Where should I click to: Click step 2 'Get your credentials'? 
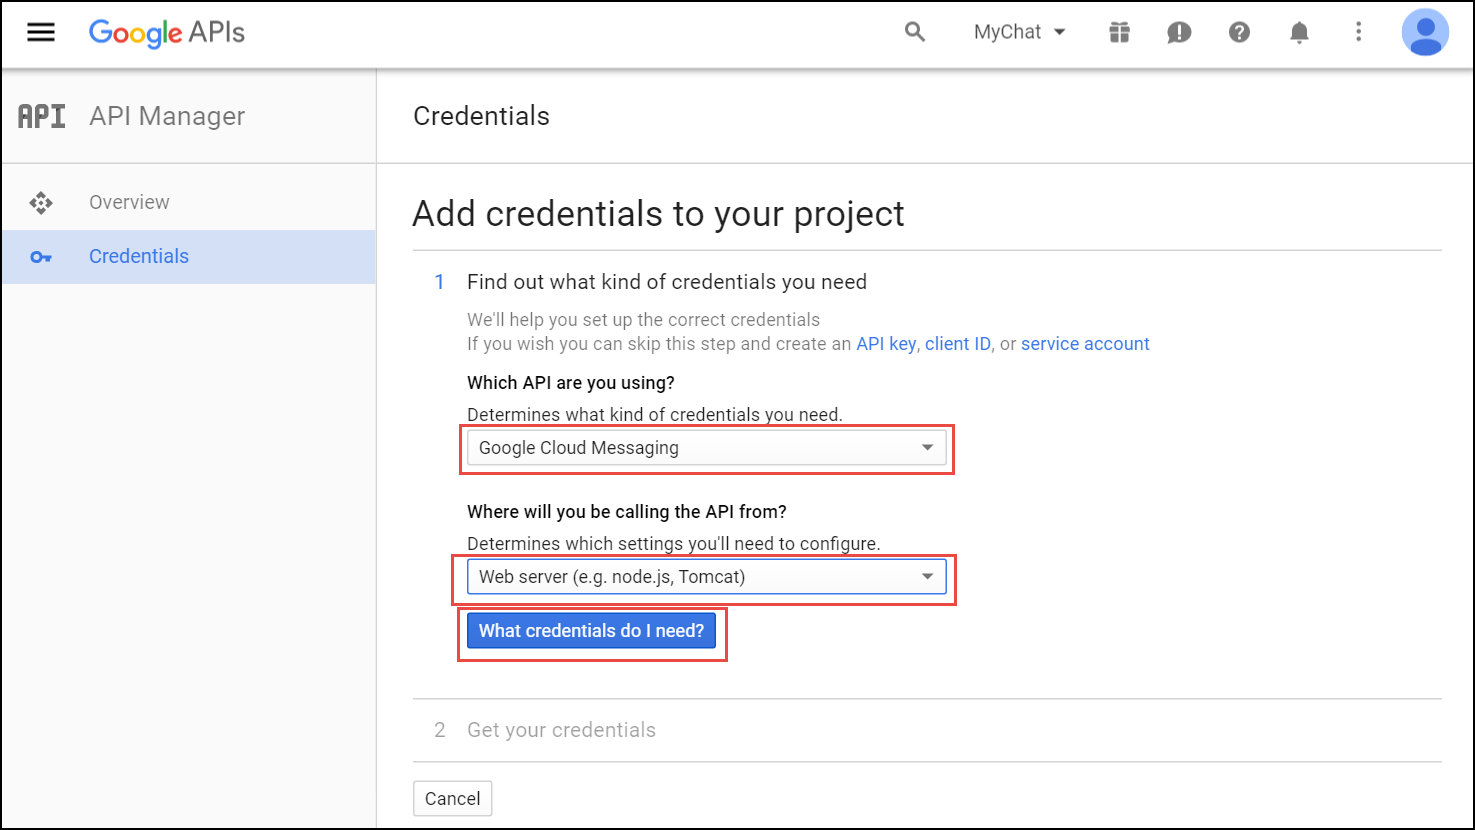(561, 730)
